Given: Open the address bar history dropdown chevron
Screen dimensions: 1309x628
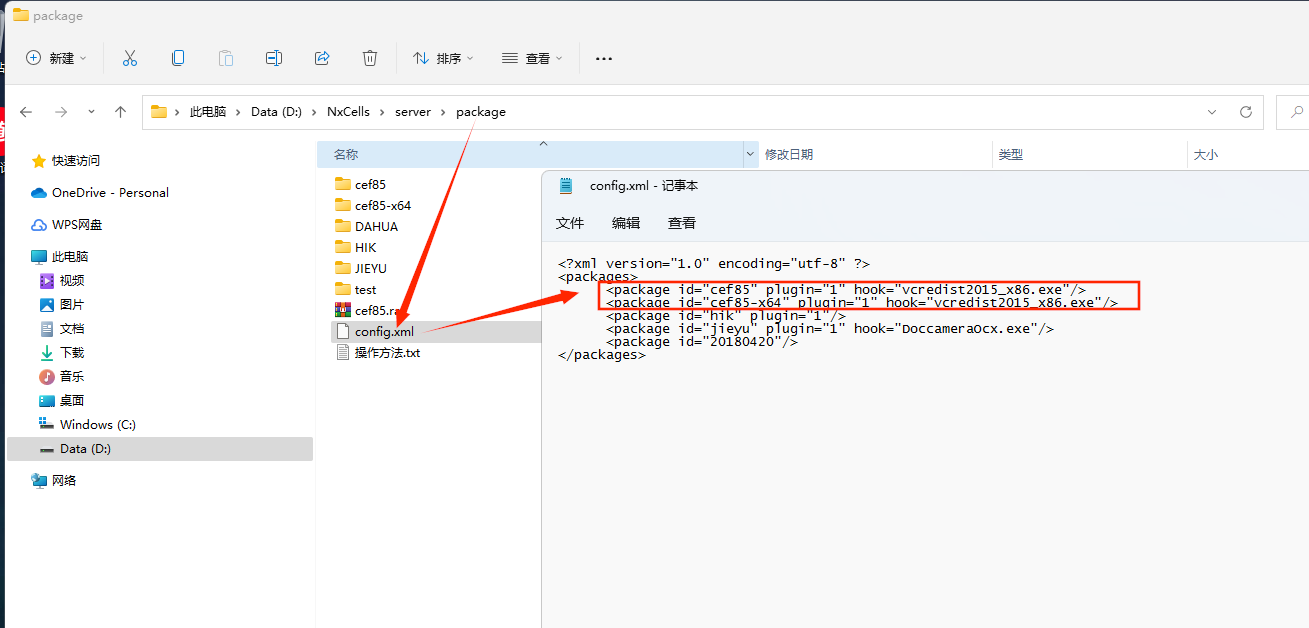Looking at the screenshot, I should (x=1212, y=112).
